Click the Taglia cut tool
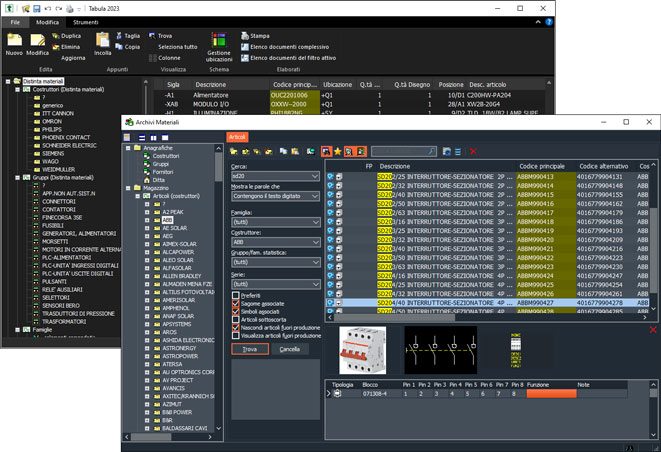661x452 pixels. pos(128,36)
